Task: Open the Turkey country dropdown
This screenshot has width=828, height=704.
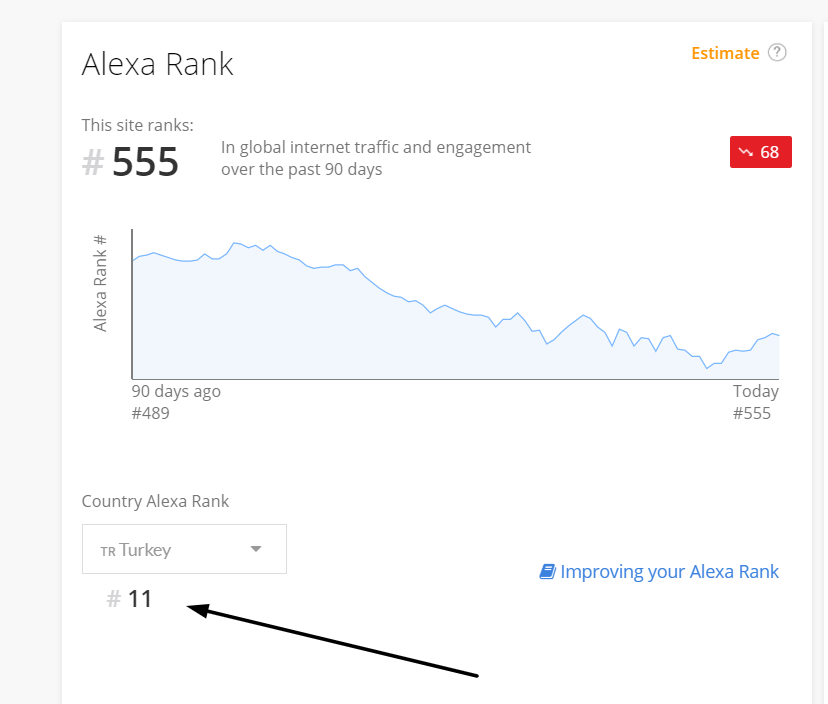Action: [x=184, y=549]
